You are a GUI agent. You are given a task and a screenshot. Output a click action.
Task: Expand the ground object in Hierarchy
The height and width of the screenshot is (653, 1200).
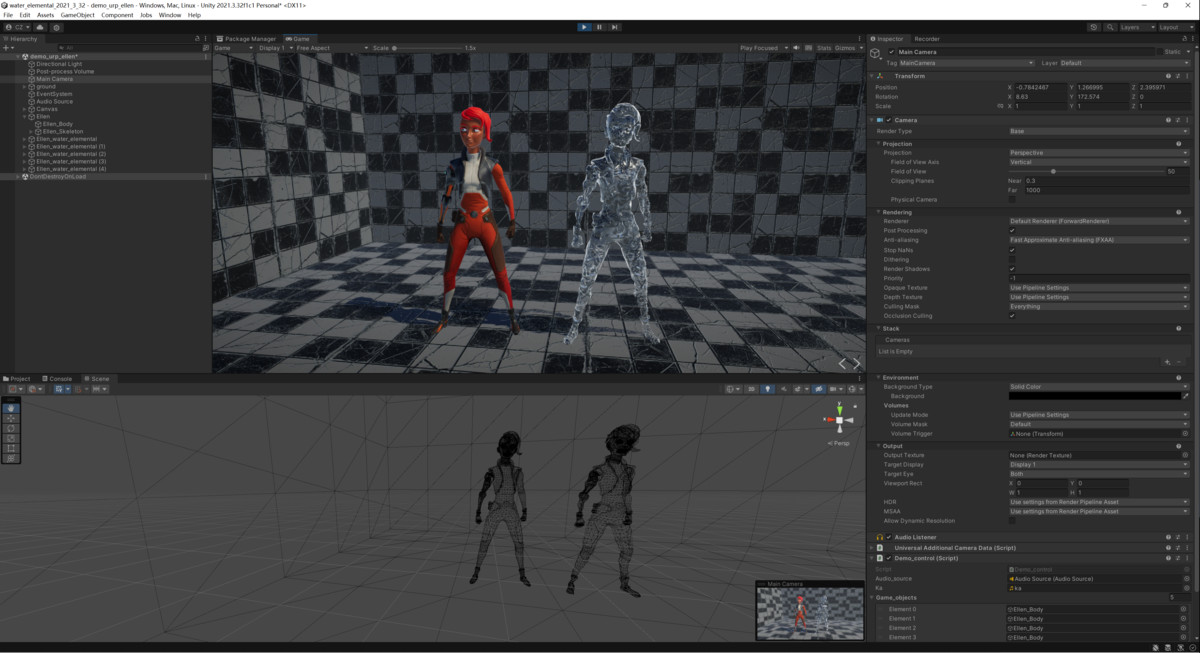click(x=24, y=87)
